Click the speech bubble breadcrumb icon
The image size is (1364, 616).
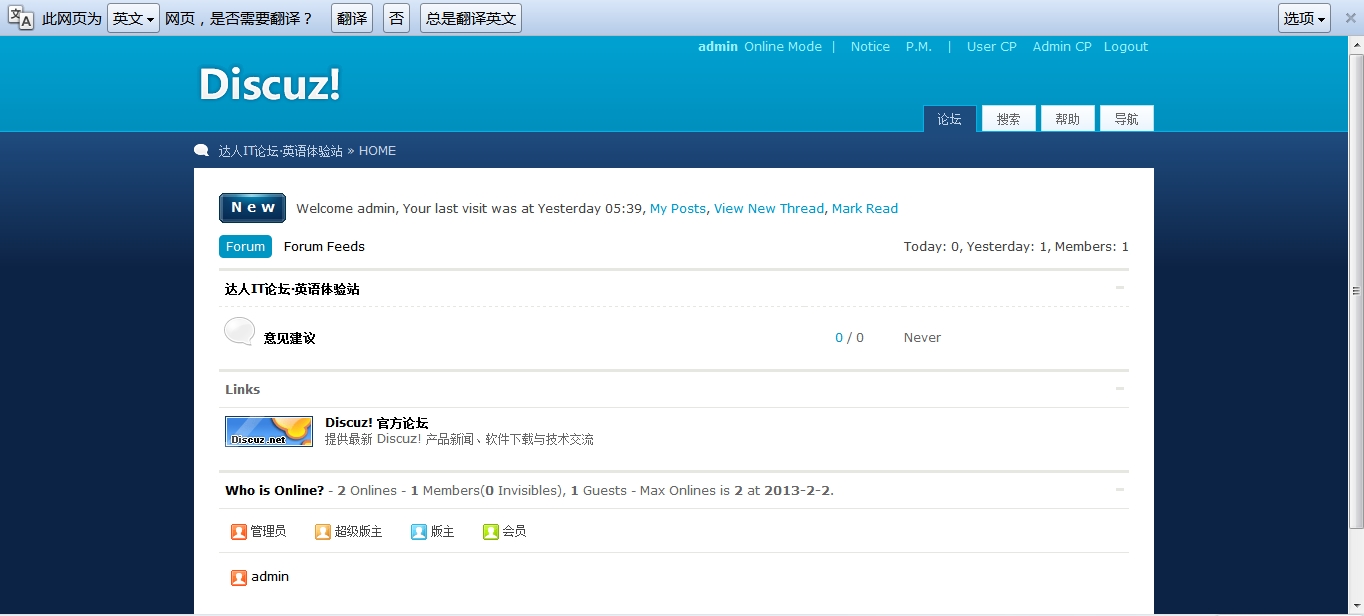click(x=202, y=151)
